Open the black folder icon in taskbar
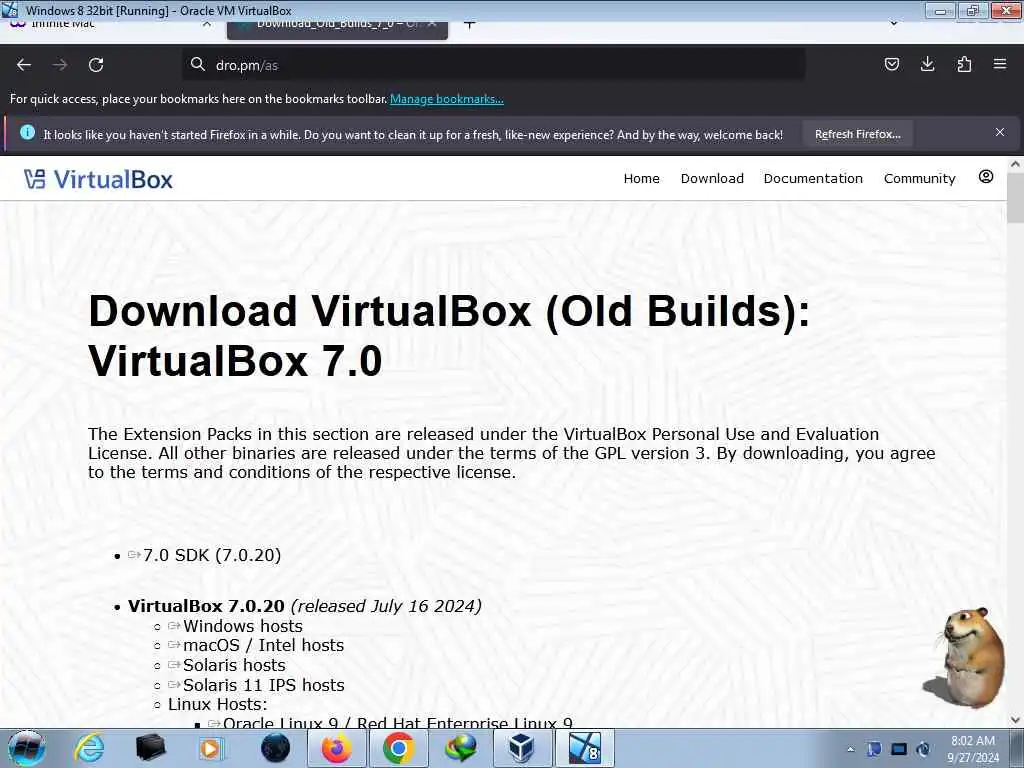Viewport: 1024px width, 768px height. point(150,748)
